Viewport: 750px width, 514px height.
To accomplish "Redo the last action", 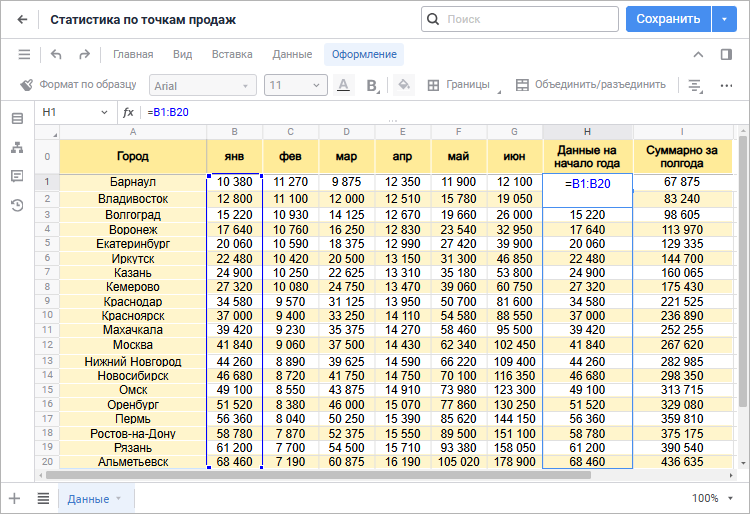I will coord(84,55).
